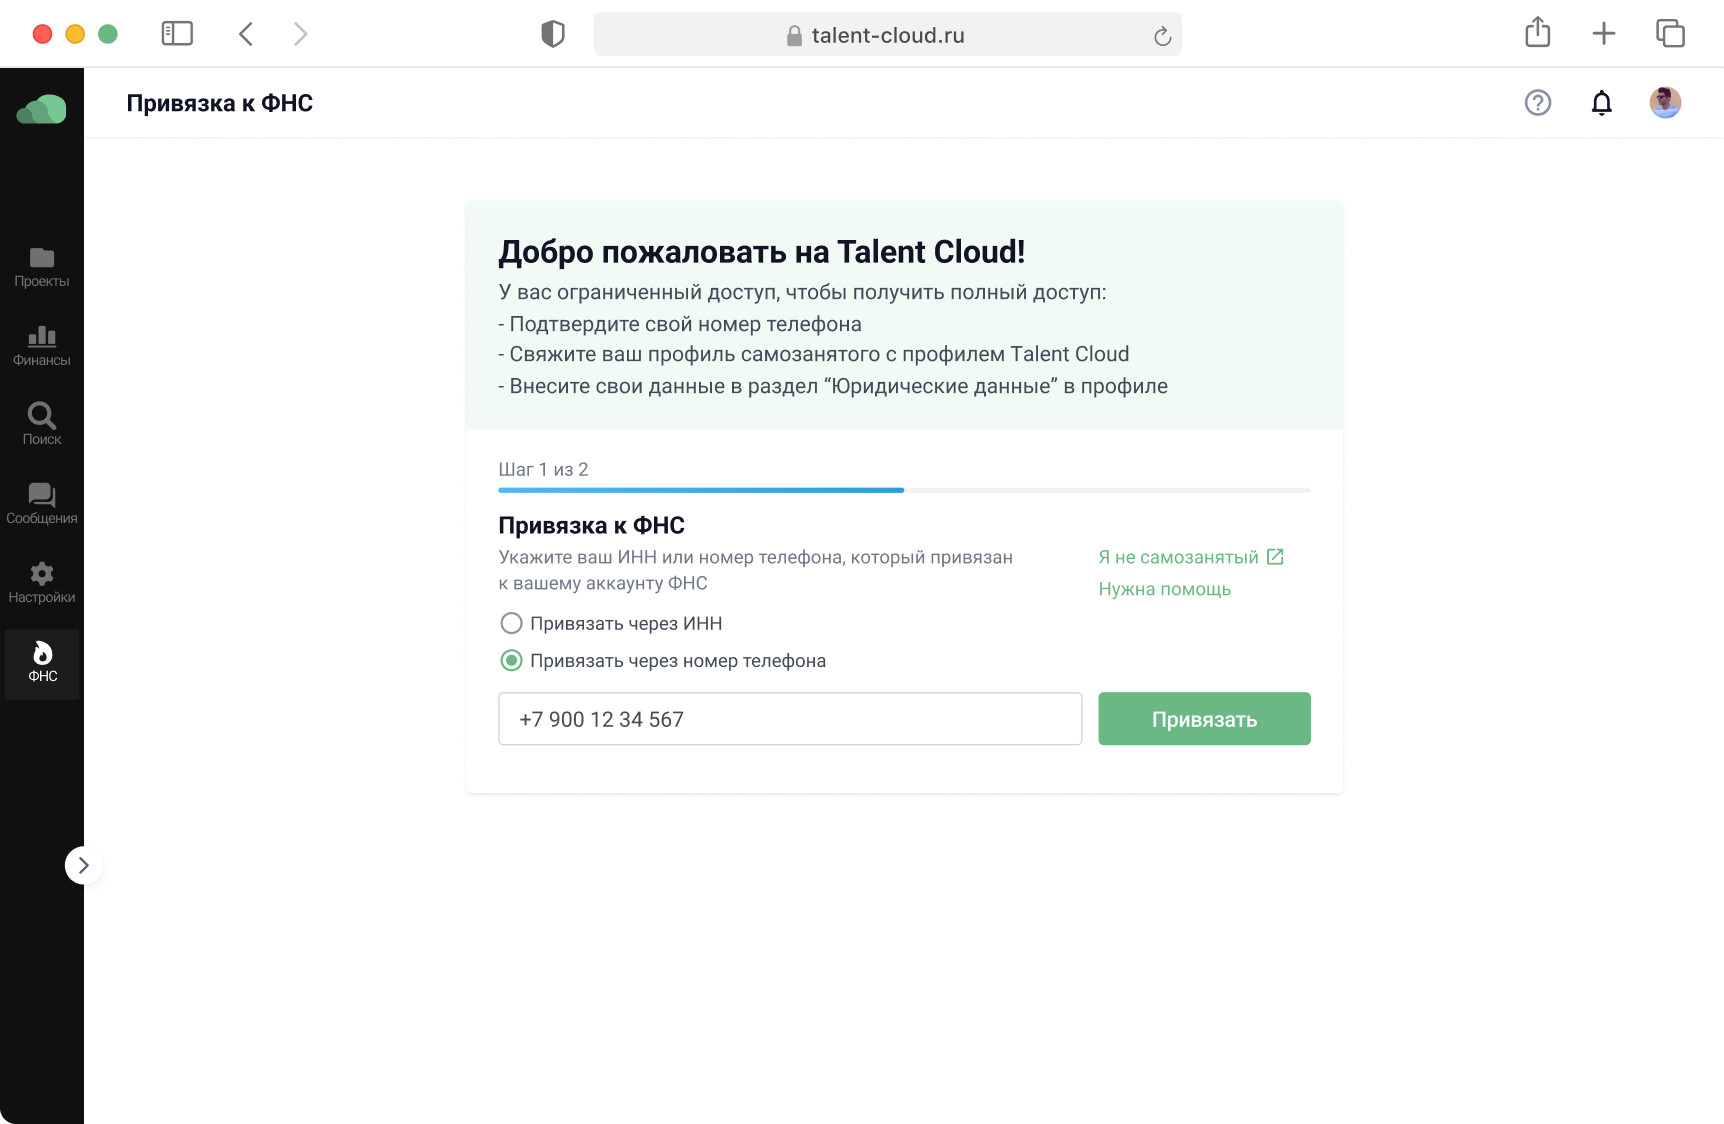
Task: Toggle Safari sidebar panel button
Action: tap(177, 34)
